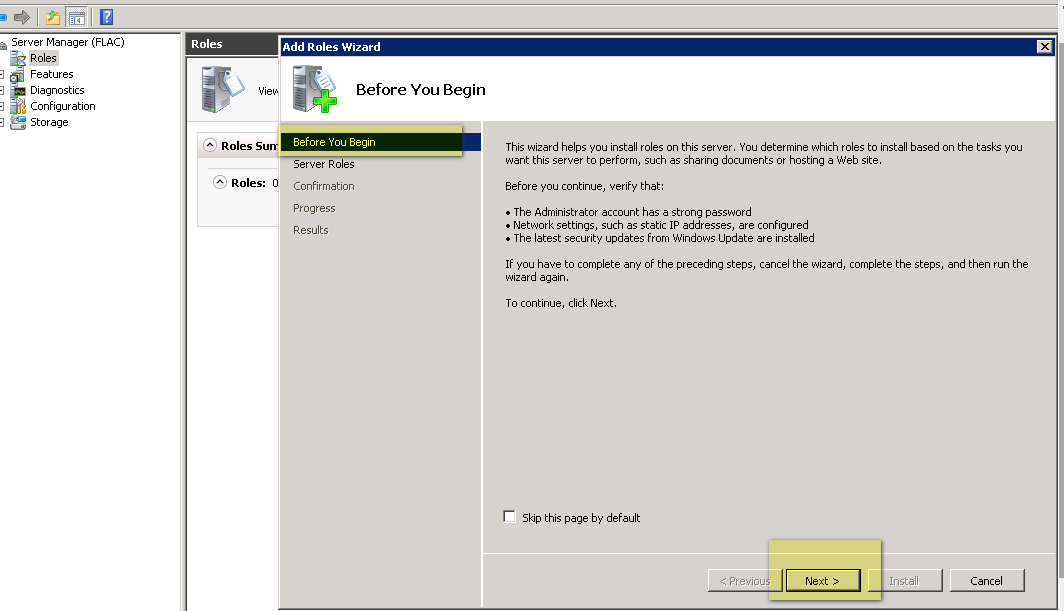Close the Add Roles Wizard window
Image resolution: width=1064 pixels, height=611 pixels.
click(1044, 46)
